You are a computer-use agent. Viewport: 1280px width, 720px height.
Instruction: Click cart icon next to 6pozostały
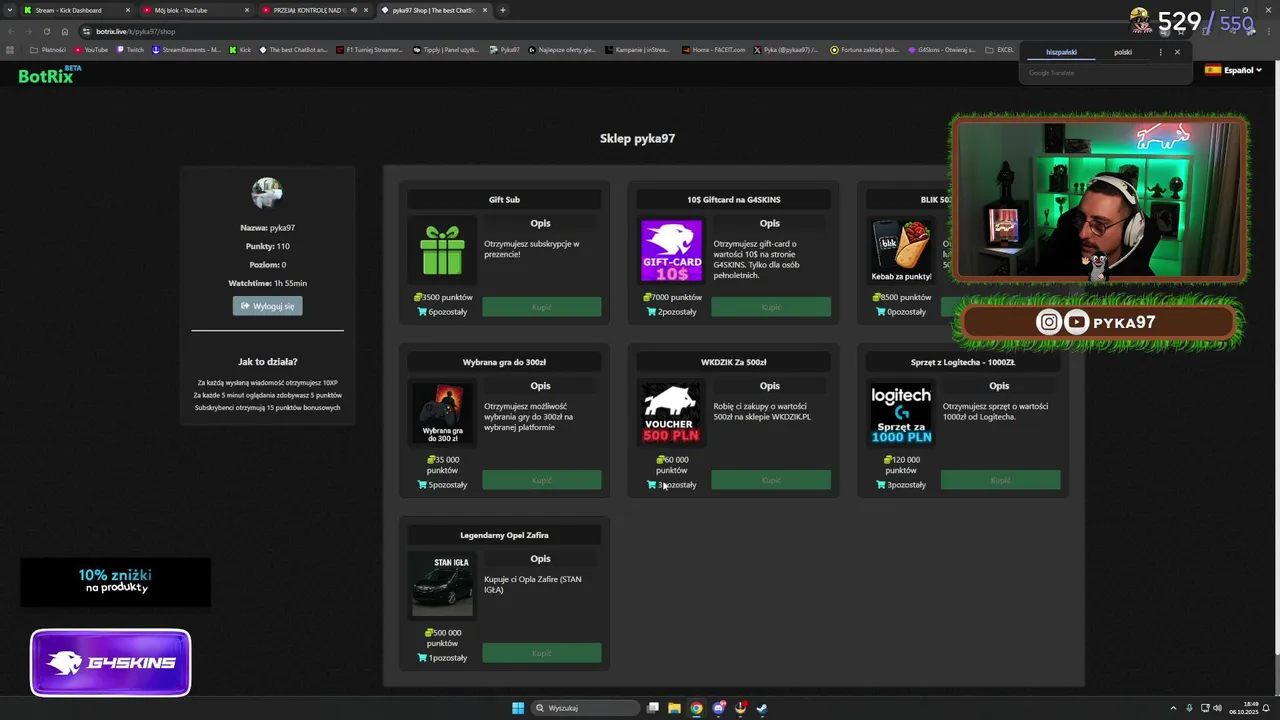tap(422, 312)
